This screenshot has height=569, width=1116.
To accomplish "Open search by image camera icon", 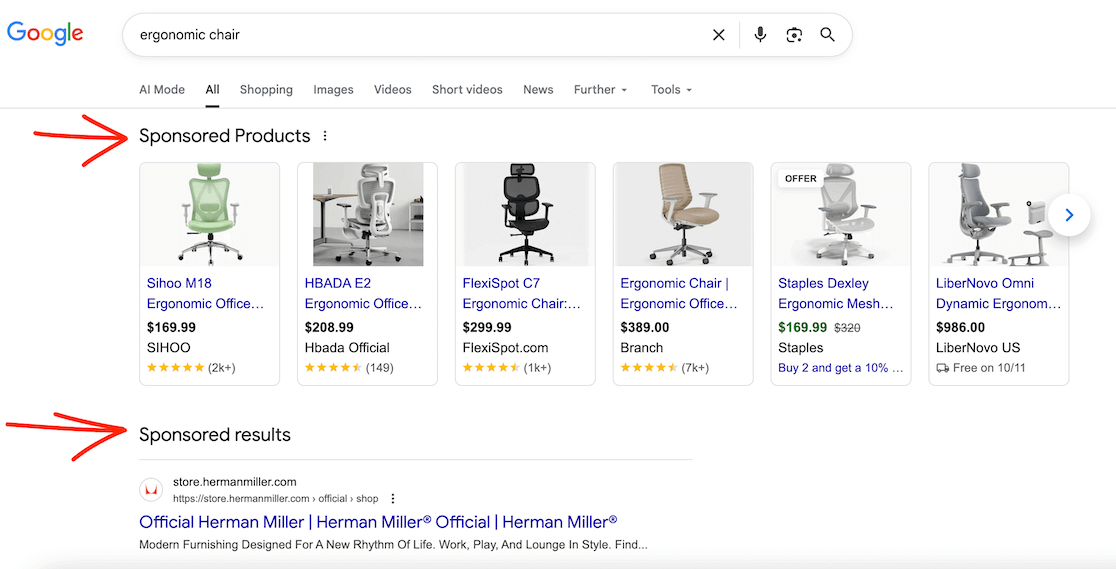I will [794, 35].
